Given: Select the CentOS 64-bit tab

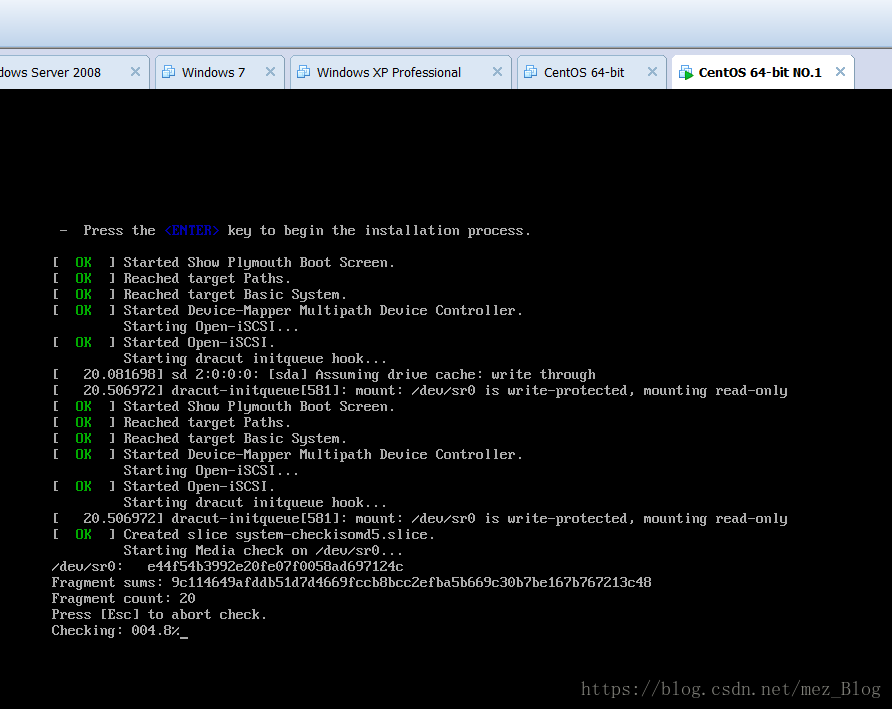Looking at the screenshot, I should click(x=584, y=72).
